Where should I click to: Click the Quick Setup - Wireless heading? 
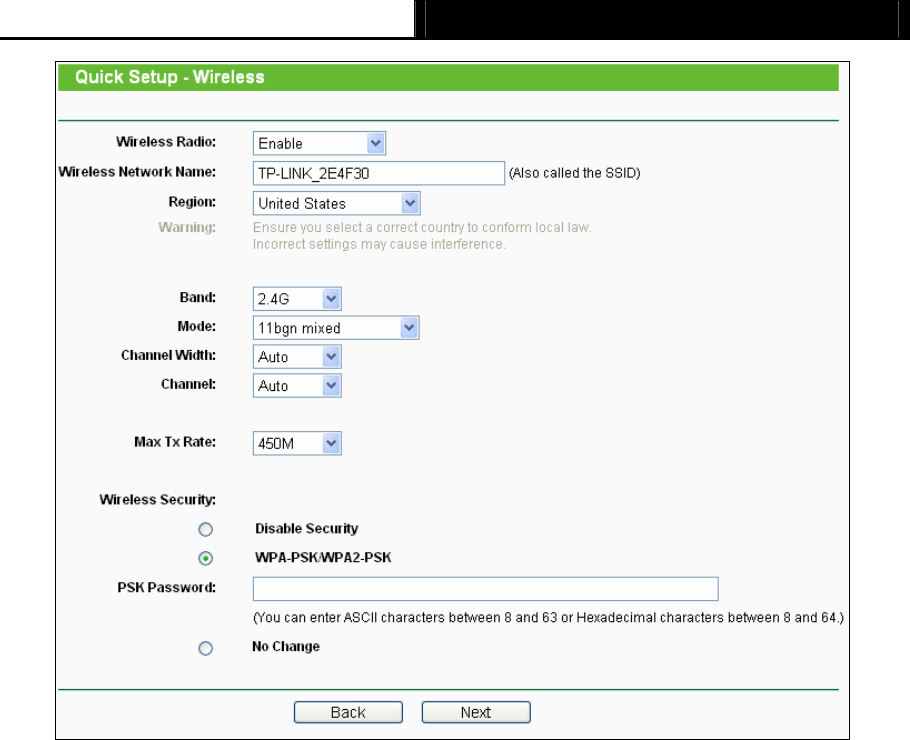click(x=170, y=77)
